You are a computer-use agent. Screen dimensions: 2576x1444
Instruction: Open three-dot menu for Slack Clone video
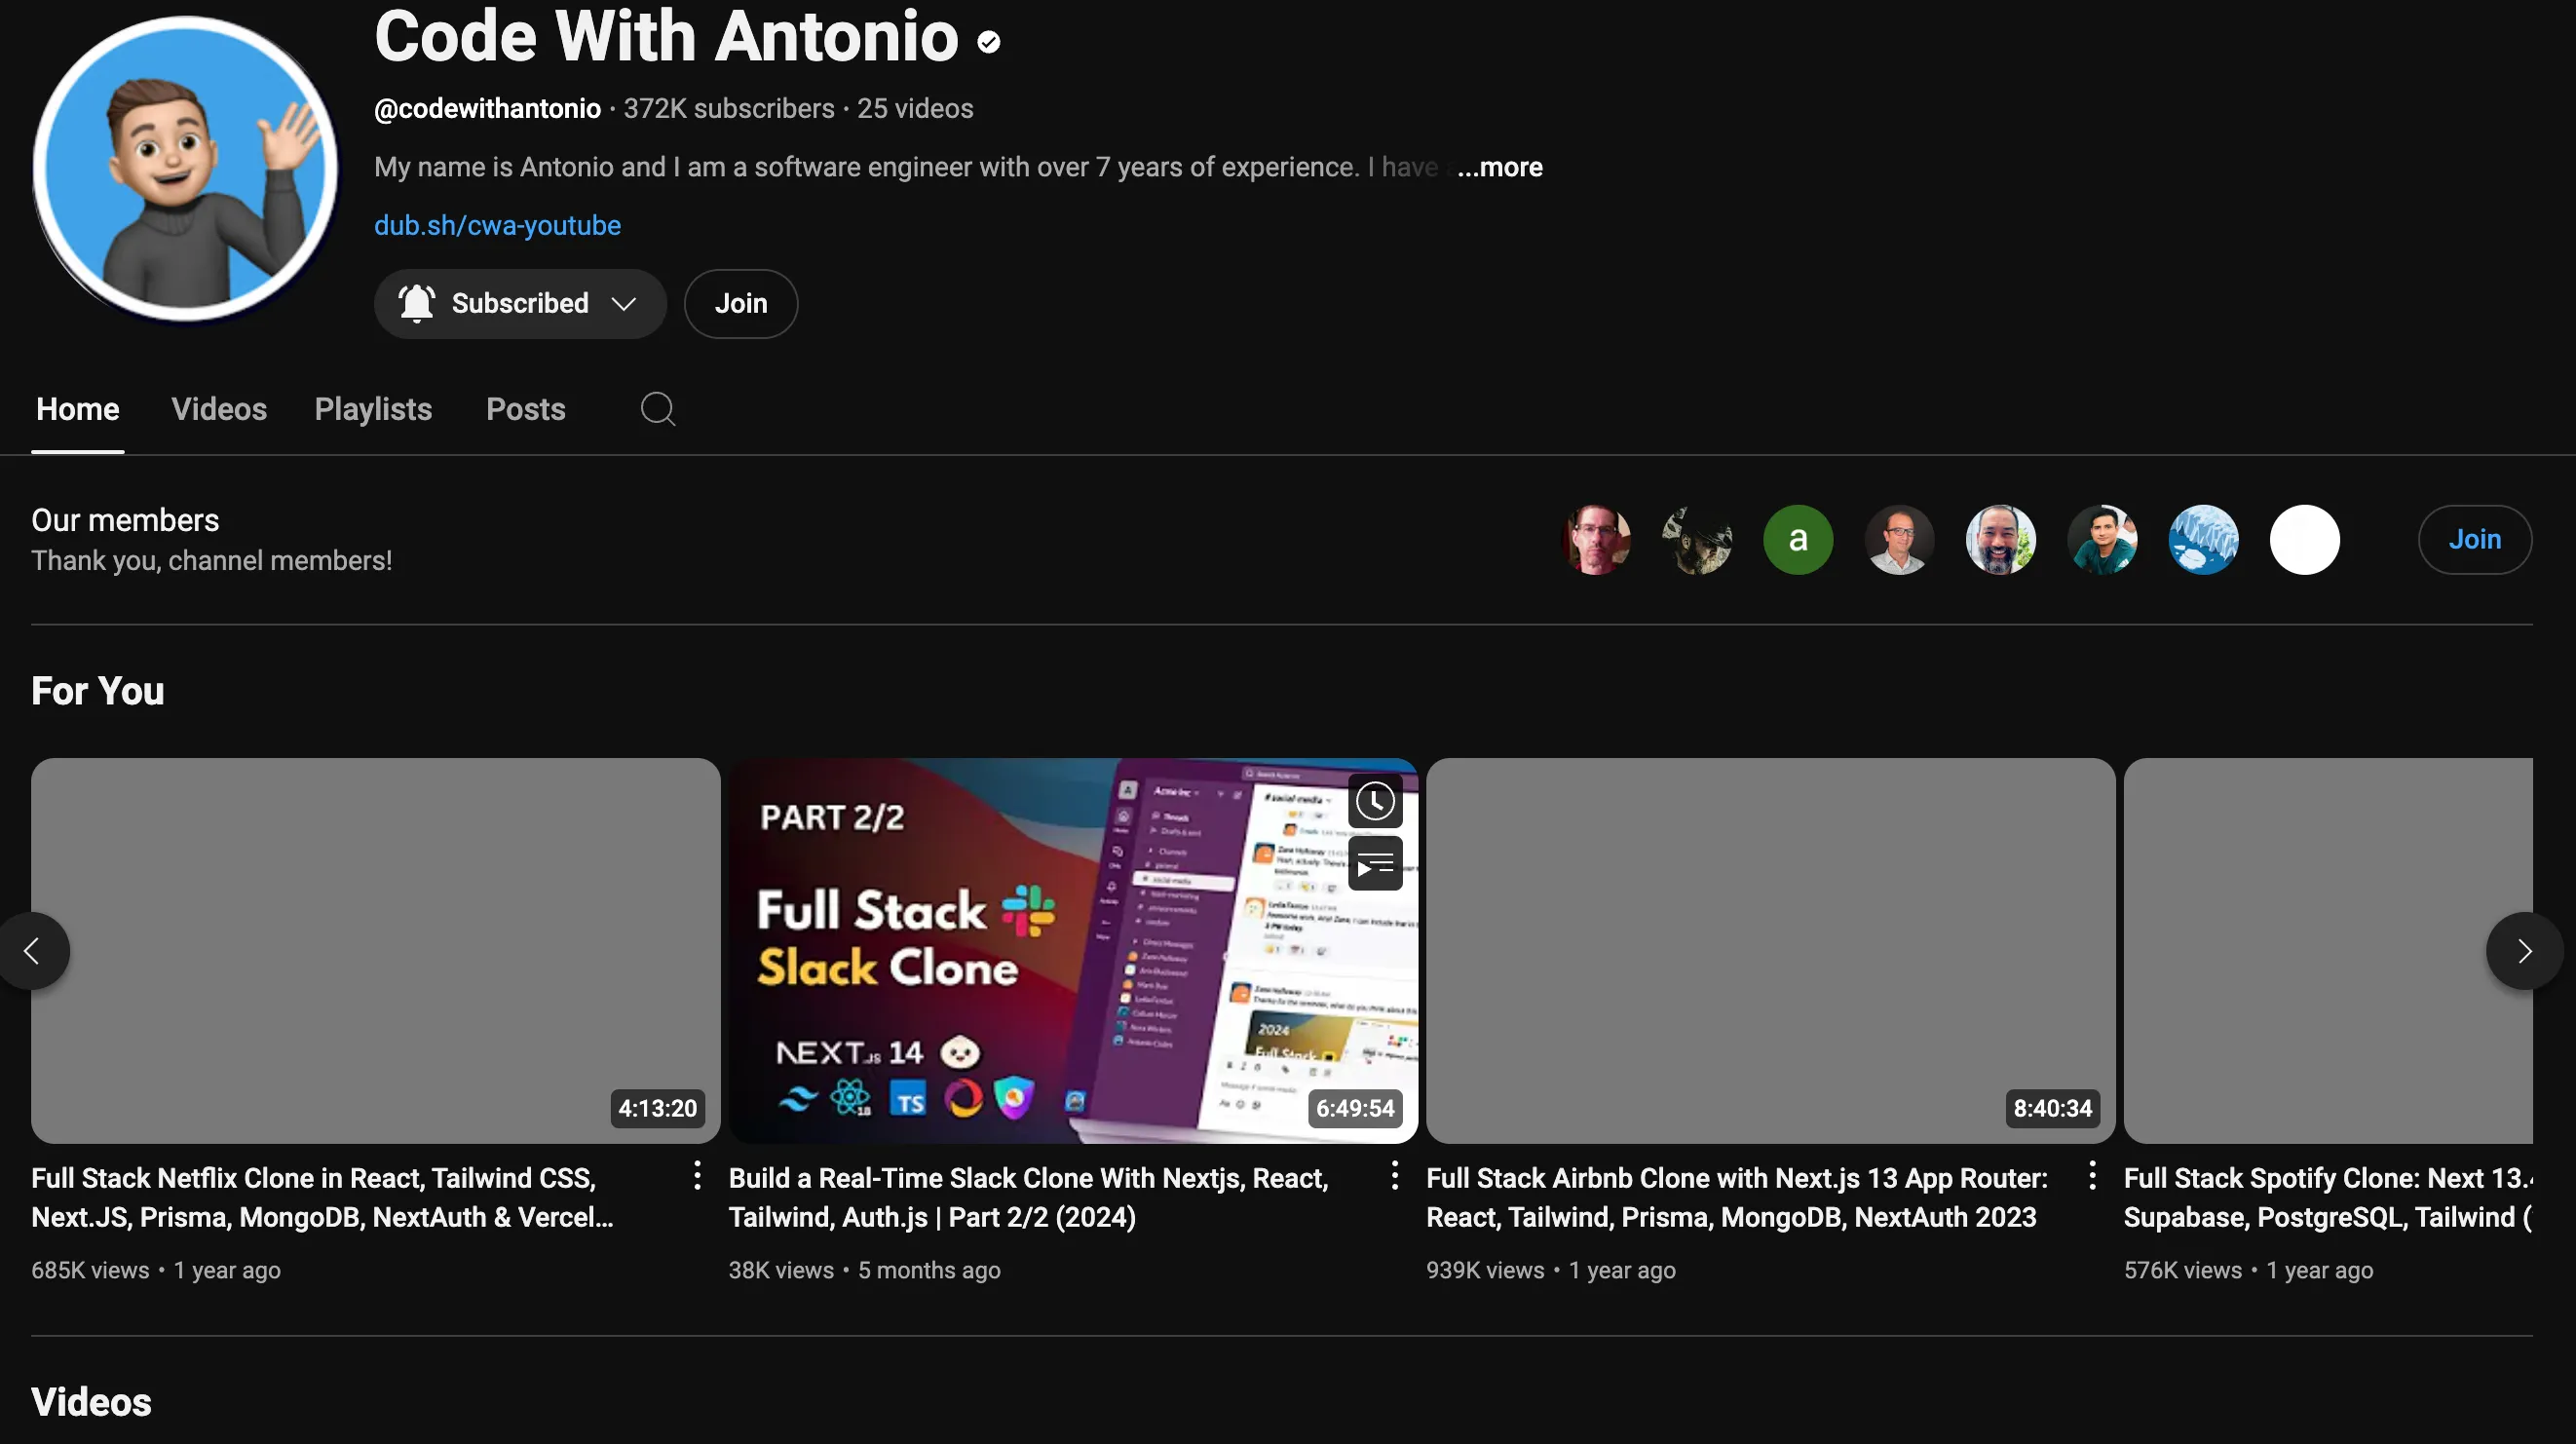1394,1176
